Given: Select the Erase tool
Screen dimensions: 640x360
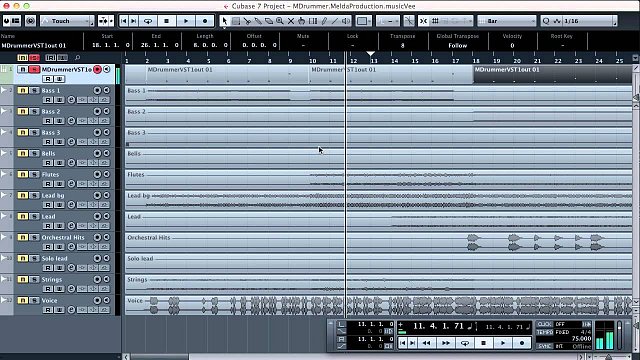Looking at the screenshot, I should [x=269, y=21].
